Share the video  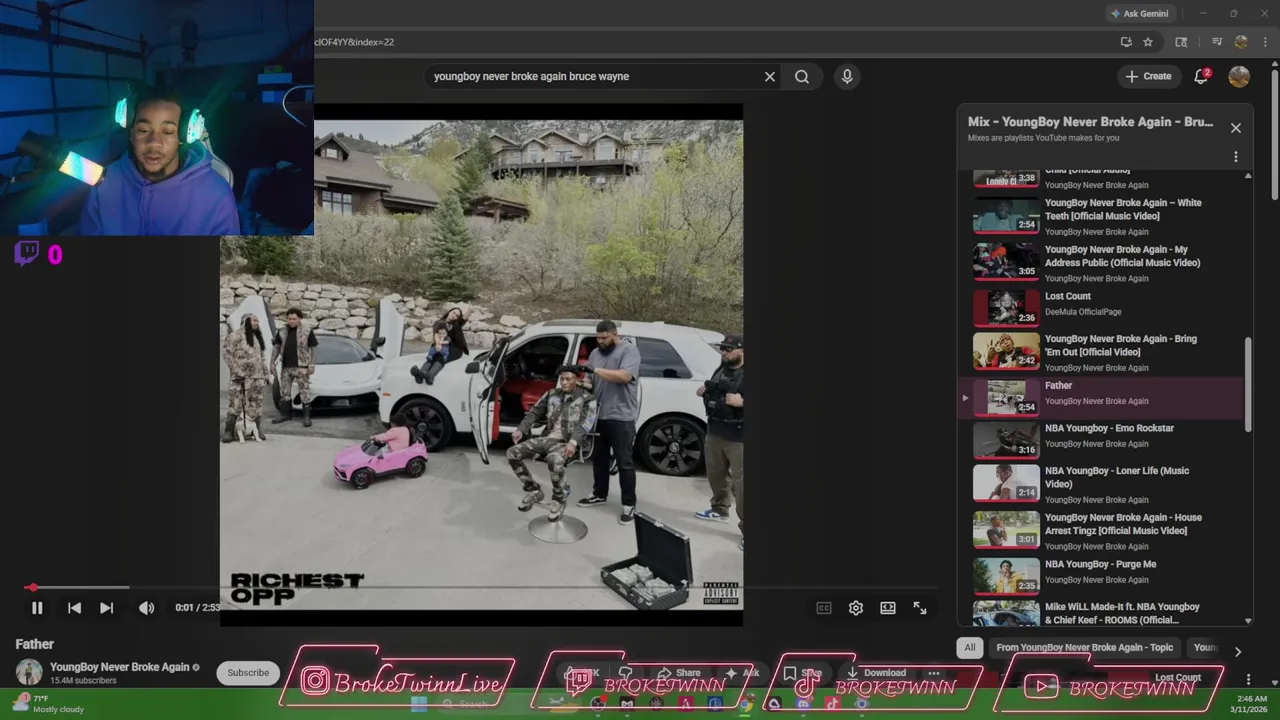(680, 673)
